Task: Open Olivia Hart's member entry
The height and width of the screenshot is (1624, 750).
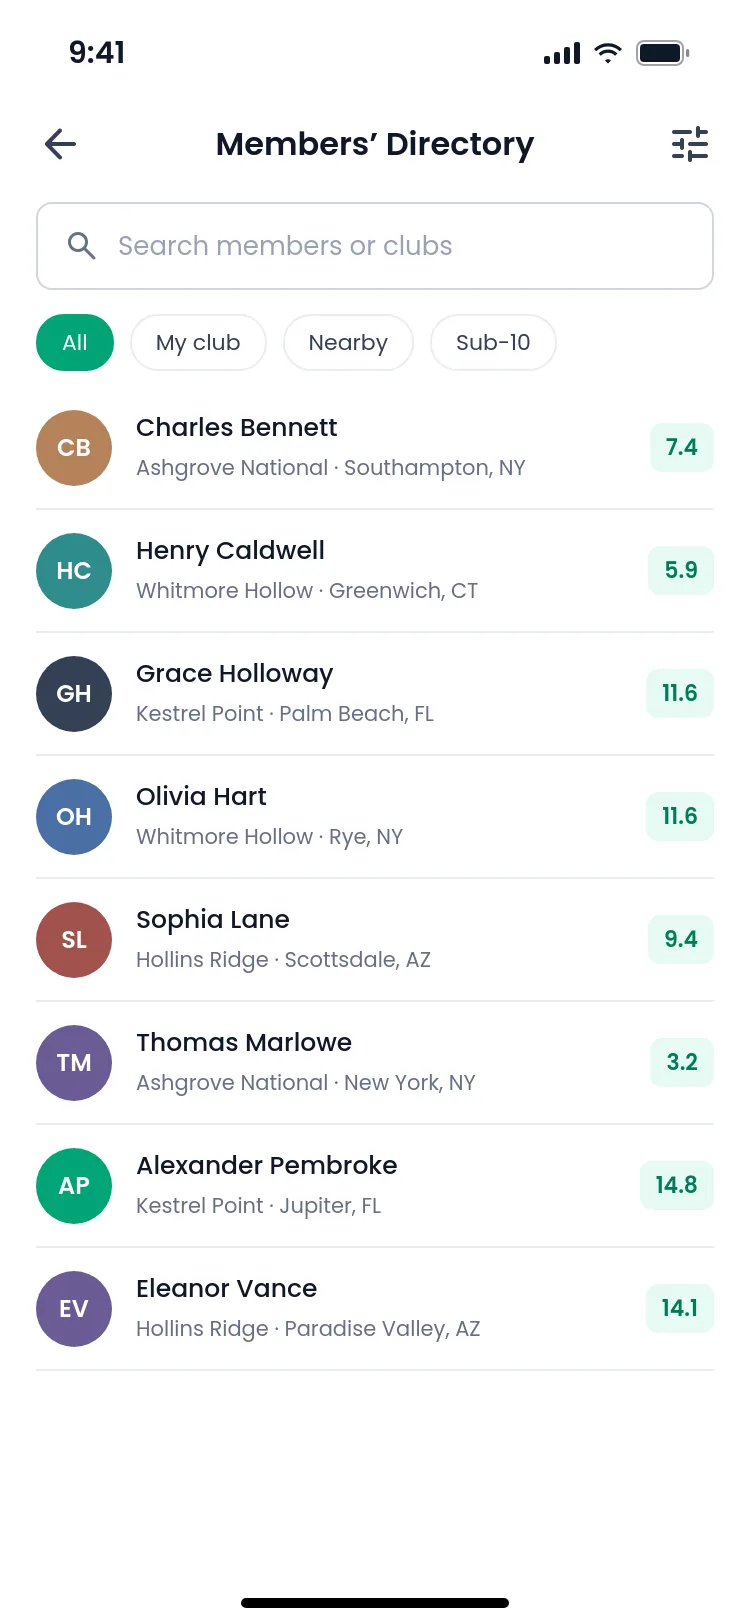Action: point(375,817)
